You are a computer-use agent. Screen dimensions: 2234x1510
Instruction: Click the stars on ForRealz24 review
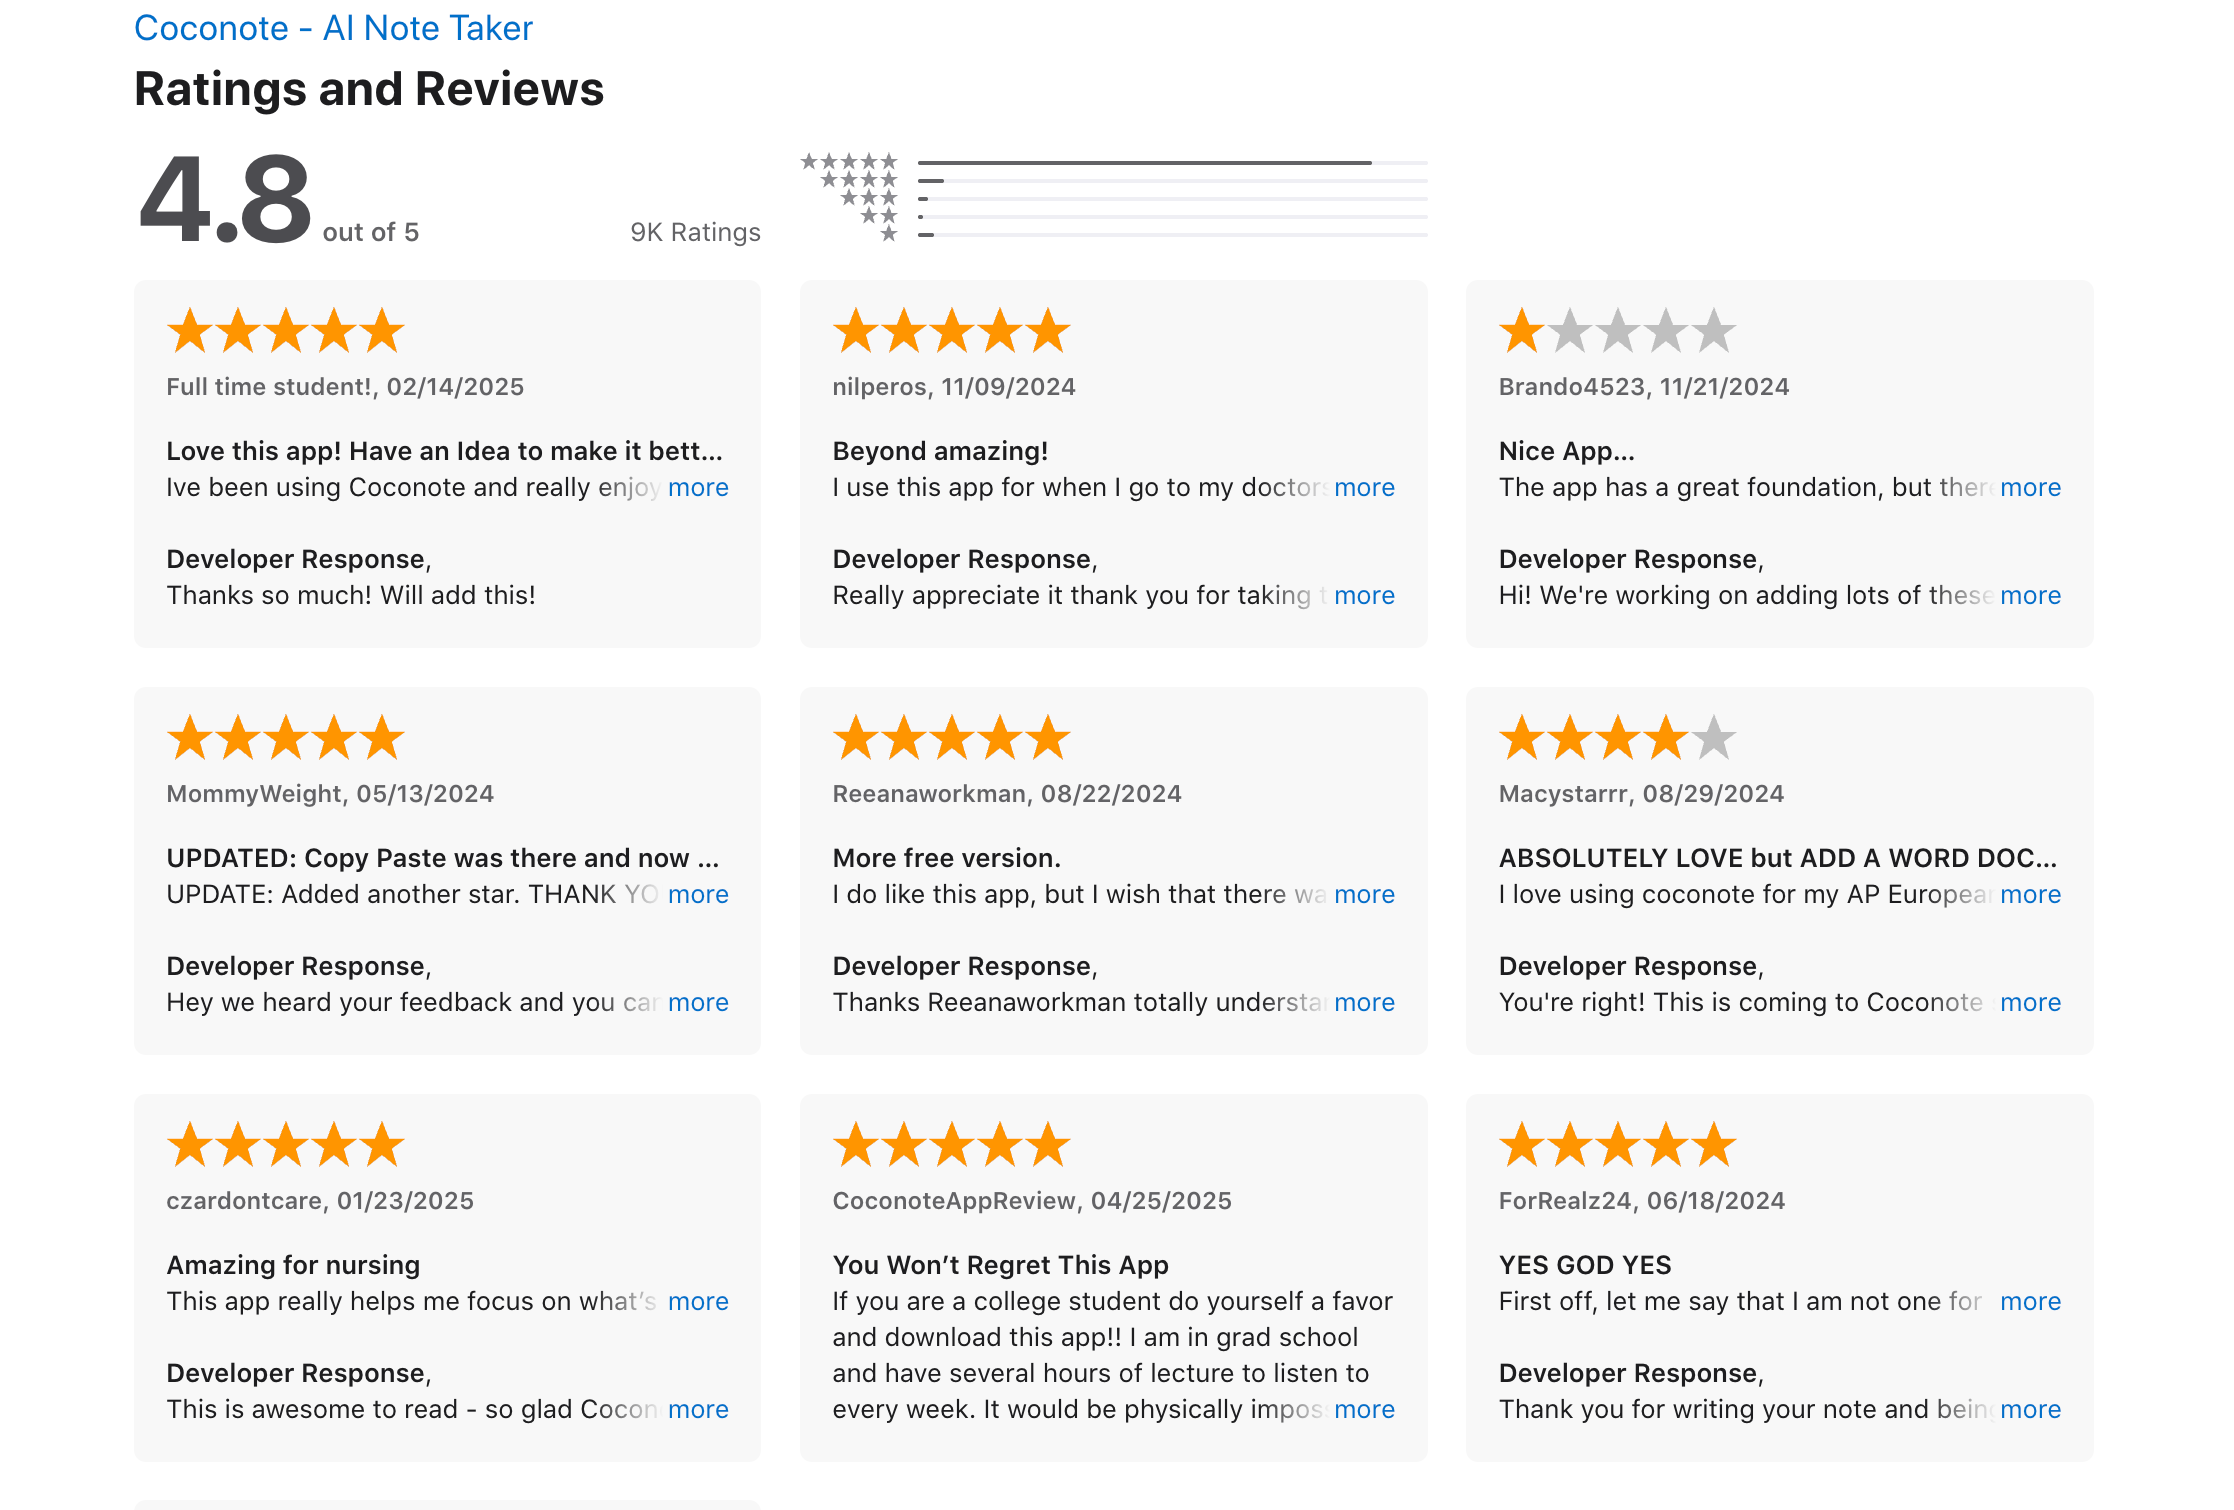pos(1617,1144)
